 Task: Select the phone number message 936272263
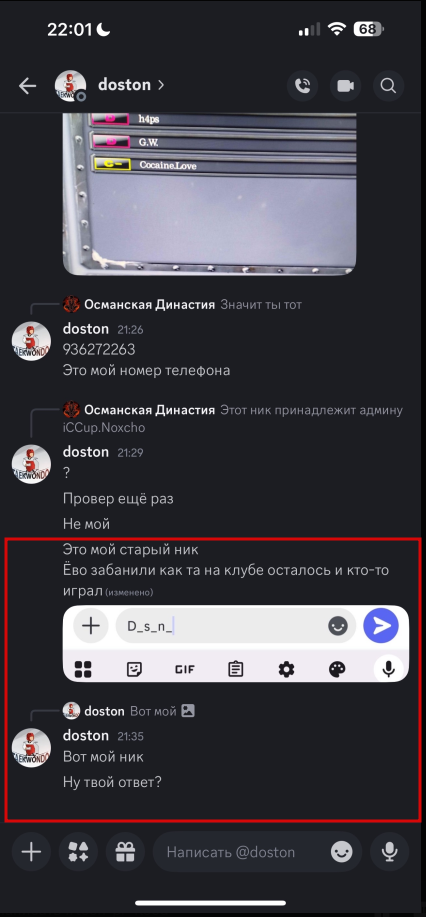click(99, 350)
